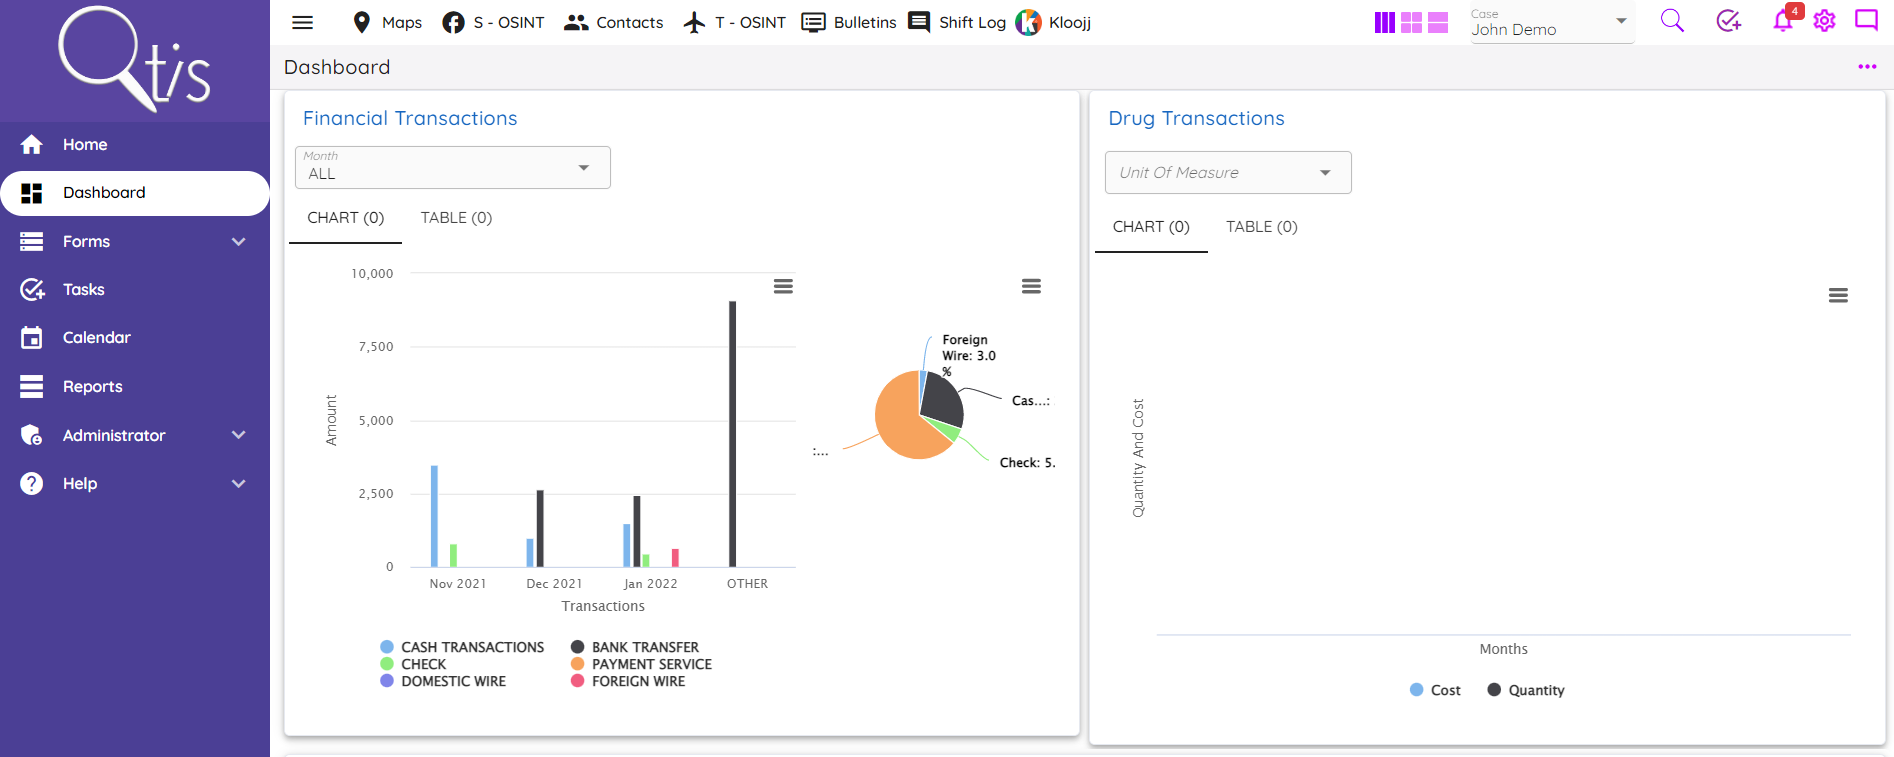Open the chat message icon
Screen dimensions: 1894x757
[x=1866, y=21]
